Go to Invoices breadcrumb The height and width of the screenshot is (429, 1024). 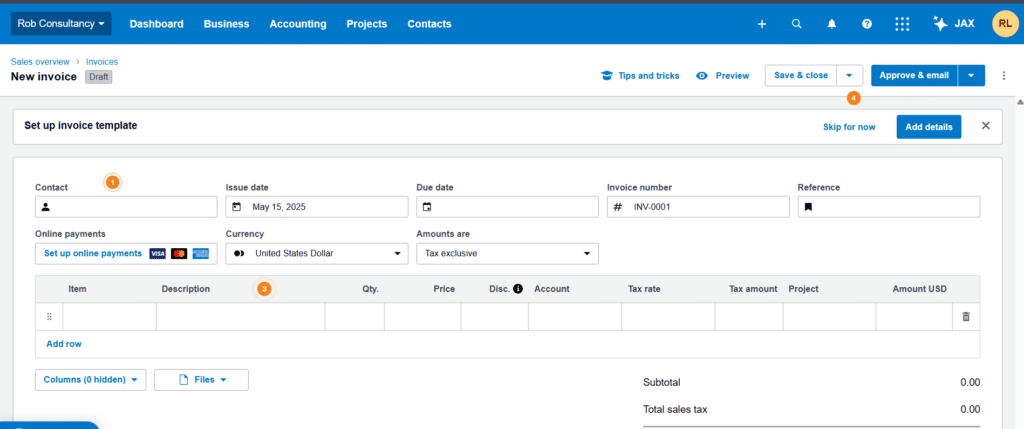[x=102, y=61]
